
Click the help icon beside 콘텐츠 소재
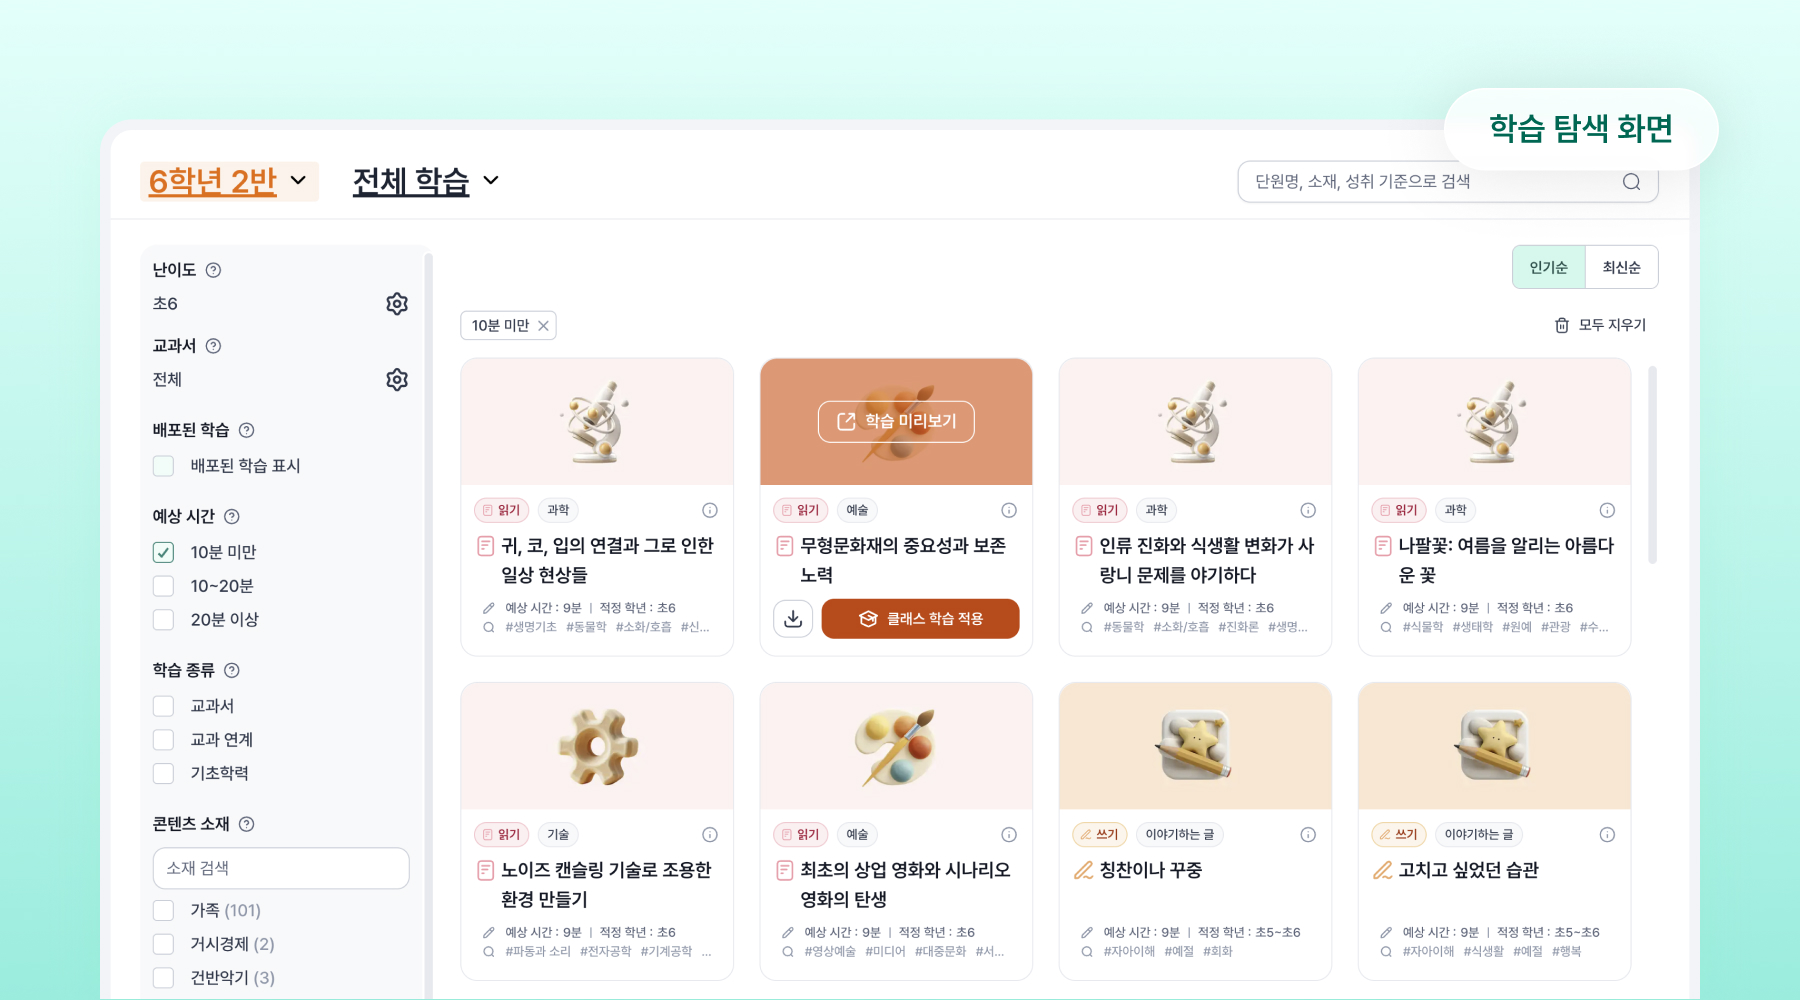247,824
